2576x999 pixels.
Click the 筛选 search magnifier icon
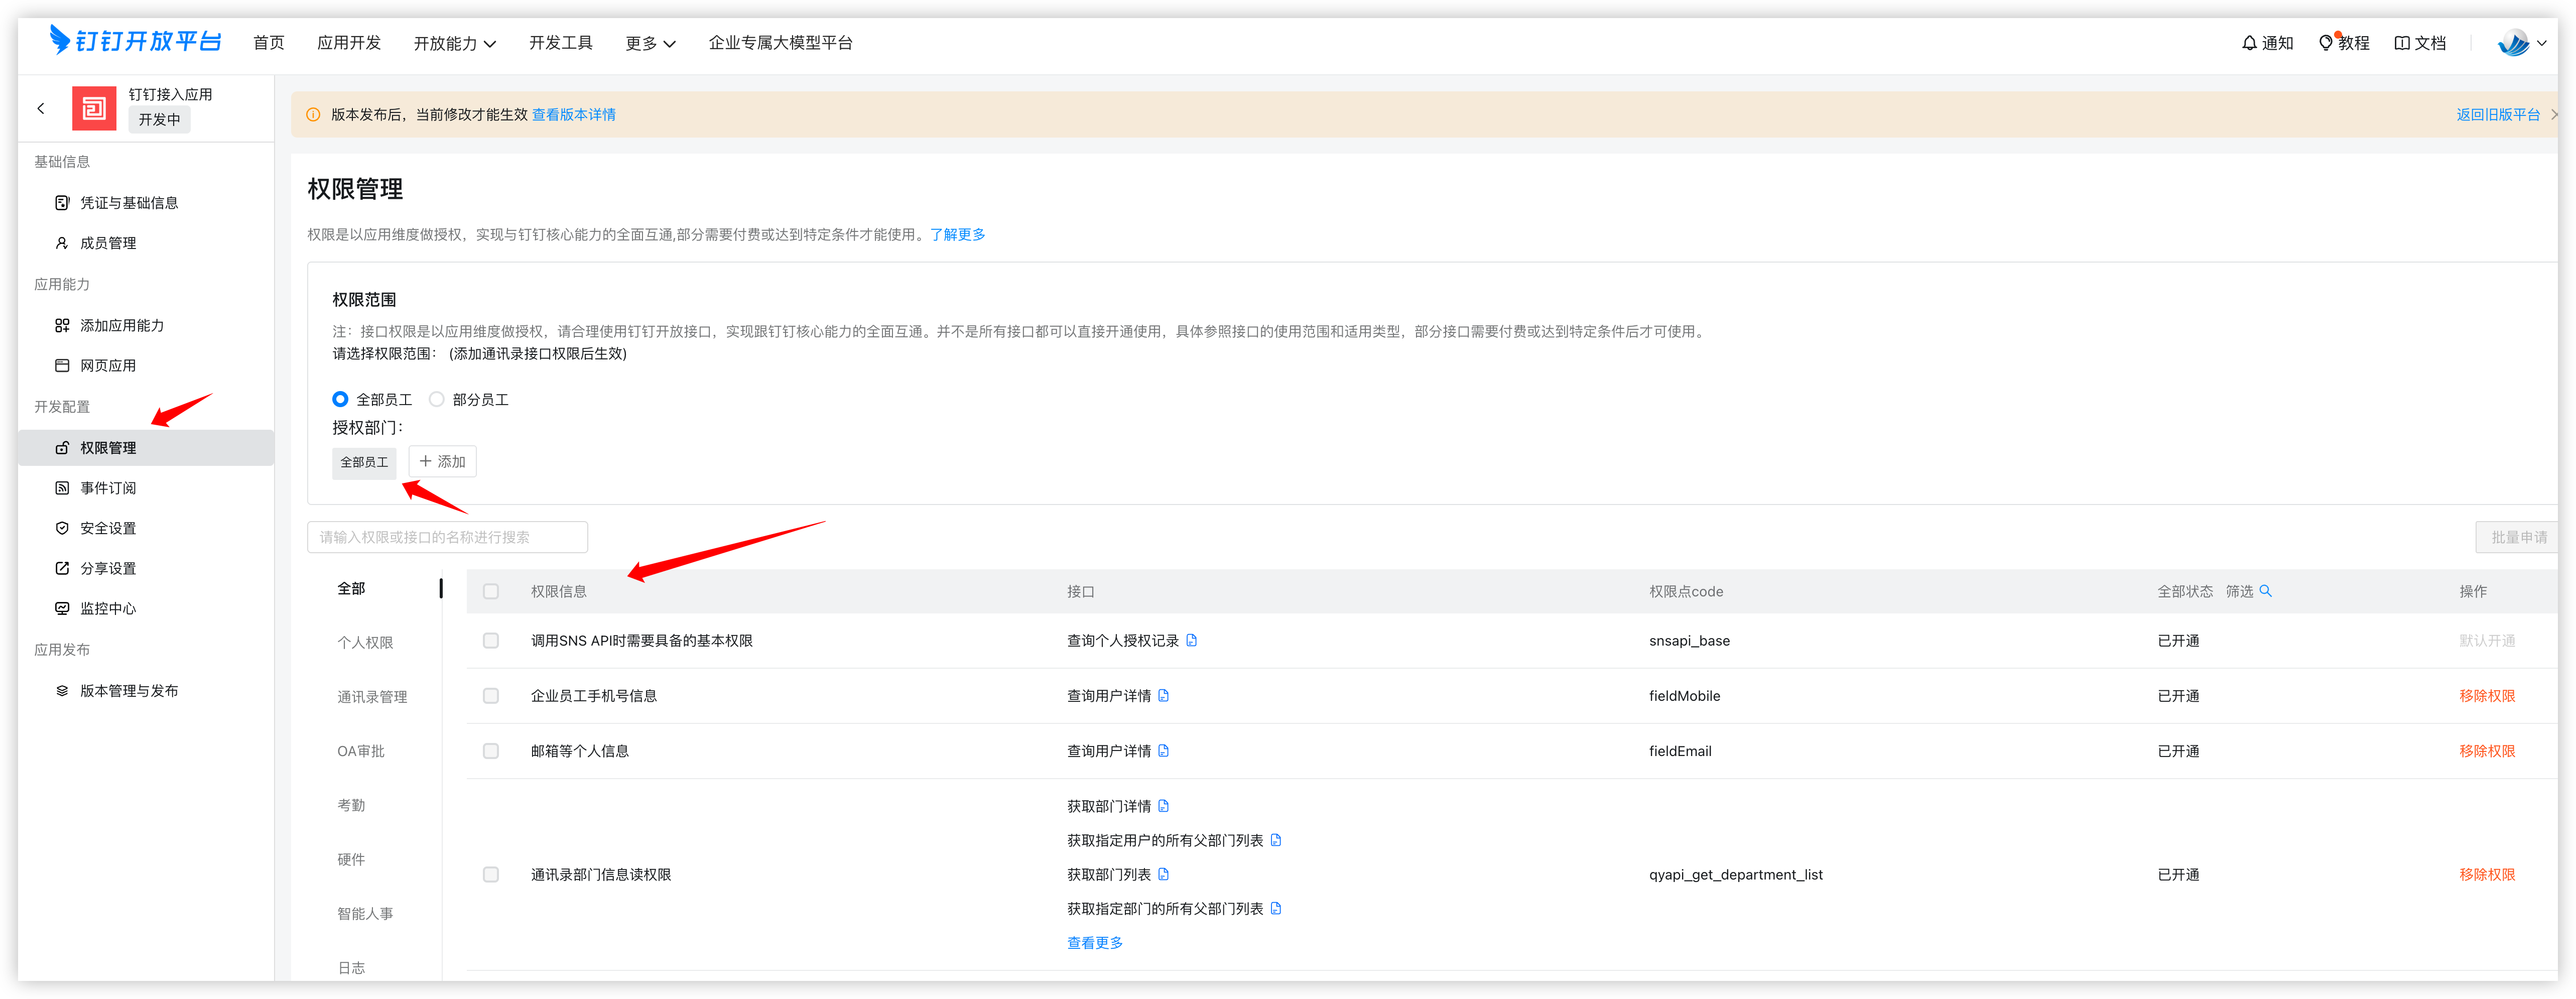2266,591
